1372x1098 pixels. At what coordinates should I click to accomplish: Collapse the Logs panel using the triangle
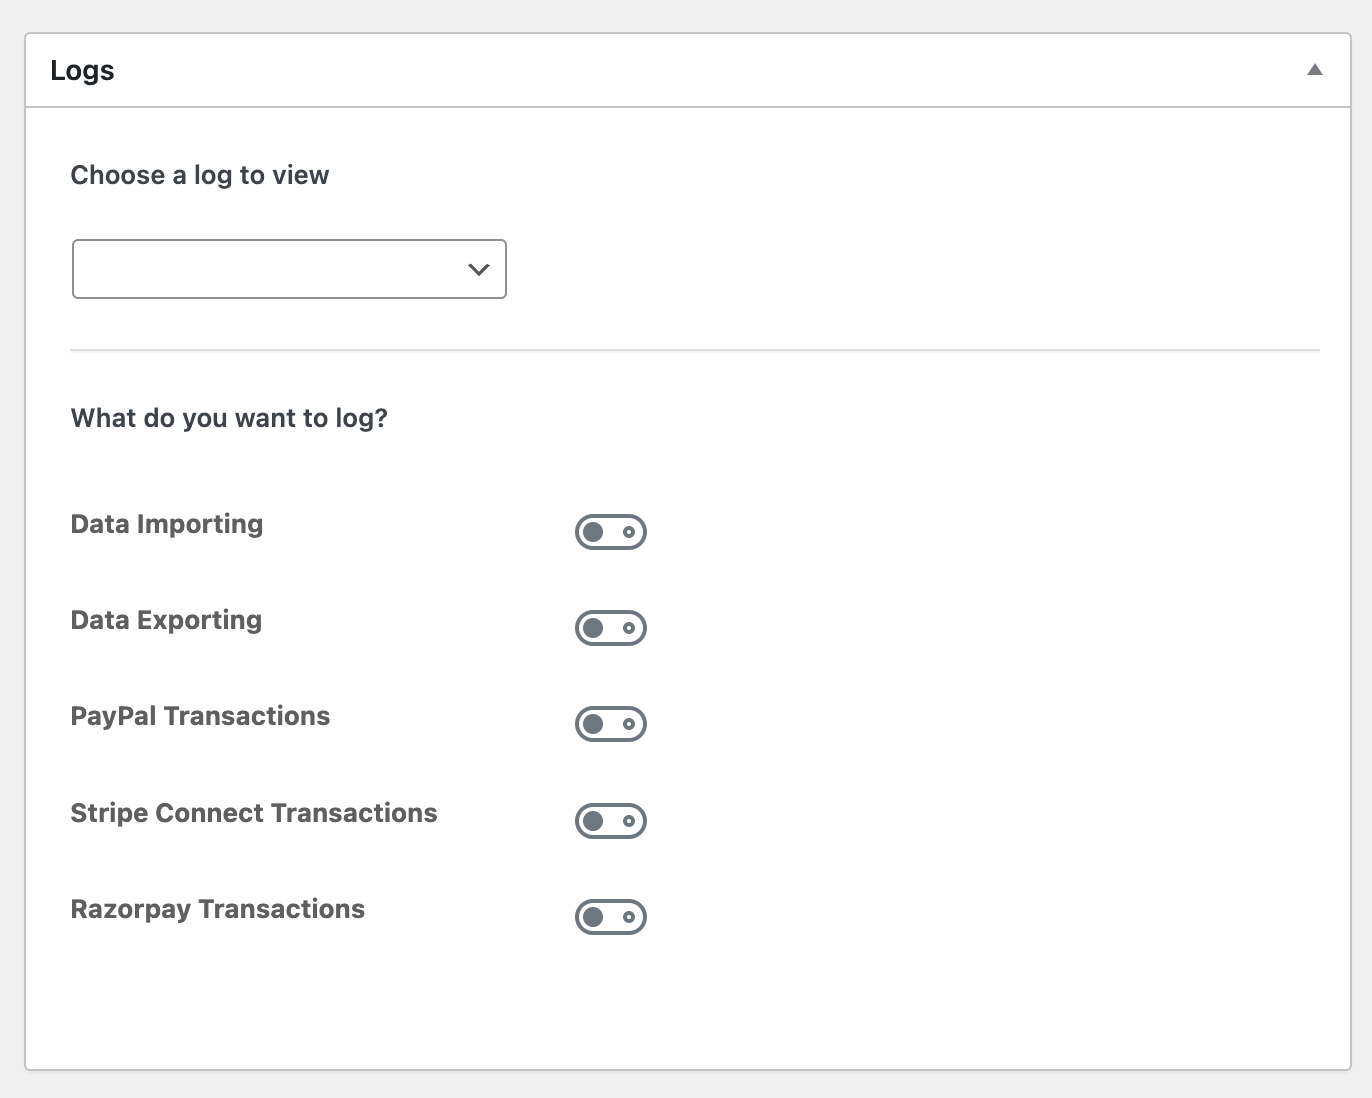point(1315,70)
